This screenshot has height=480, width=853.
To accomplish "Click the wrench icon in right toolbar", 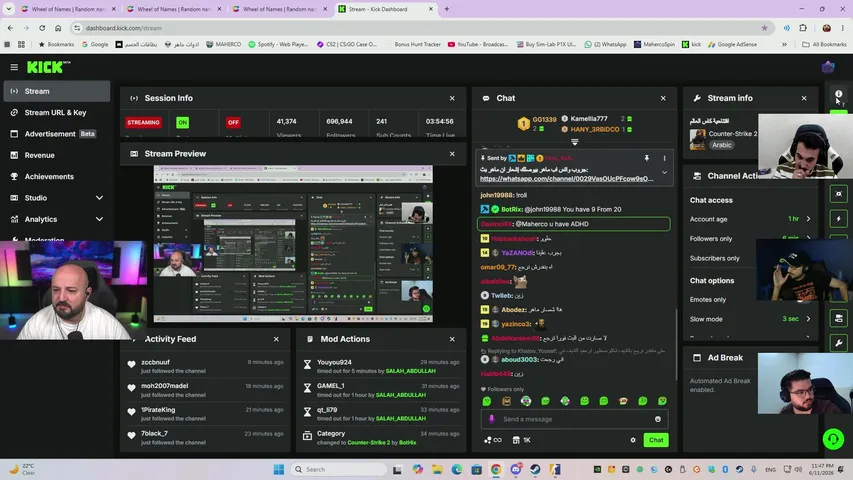I will [x=838, y=343].
